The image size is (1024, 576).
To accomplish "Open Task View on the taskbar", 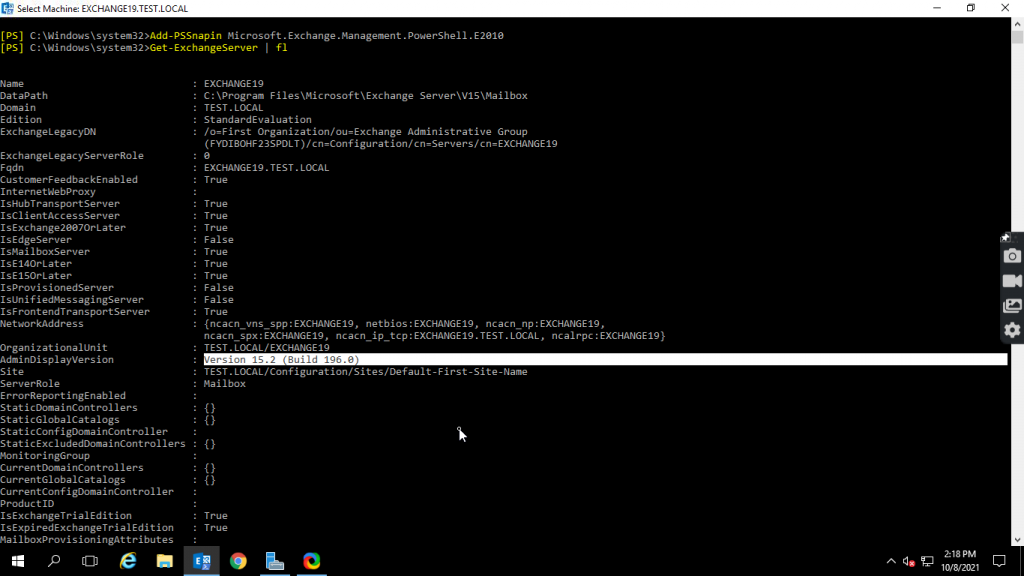I will 90,561.
